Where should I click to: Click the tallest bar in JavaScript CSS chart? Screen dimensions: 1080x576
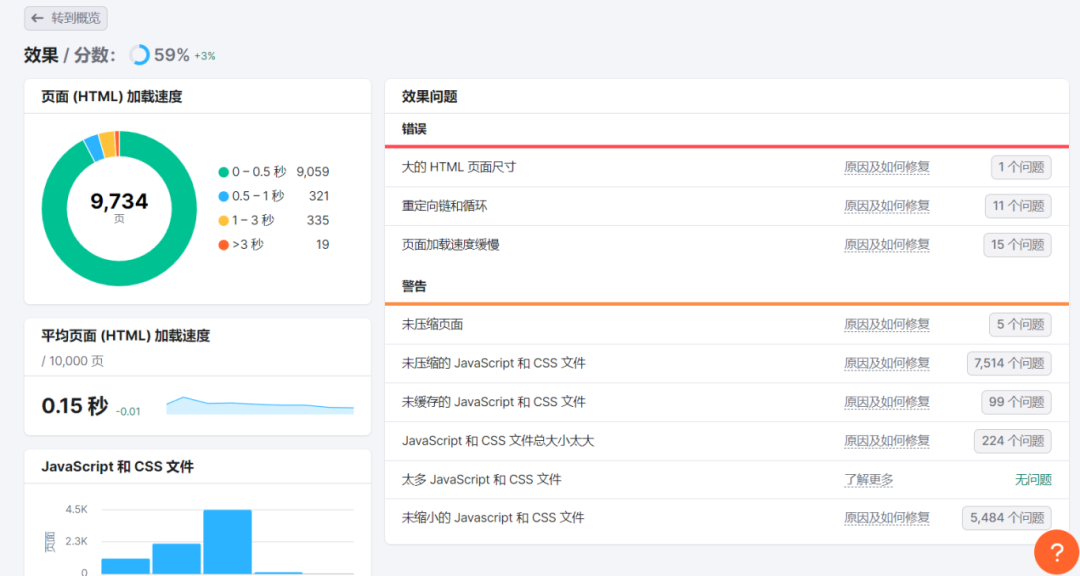[x=227, y=541]
